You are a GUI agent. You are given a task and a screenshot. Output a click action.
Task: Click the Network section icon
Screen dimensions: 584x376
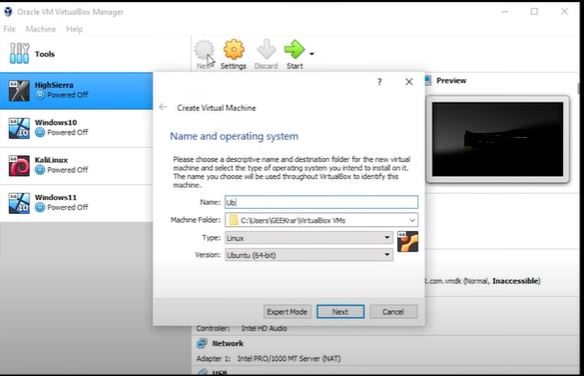pyautogui.click(x=201, y=343)
